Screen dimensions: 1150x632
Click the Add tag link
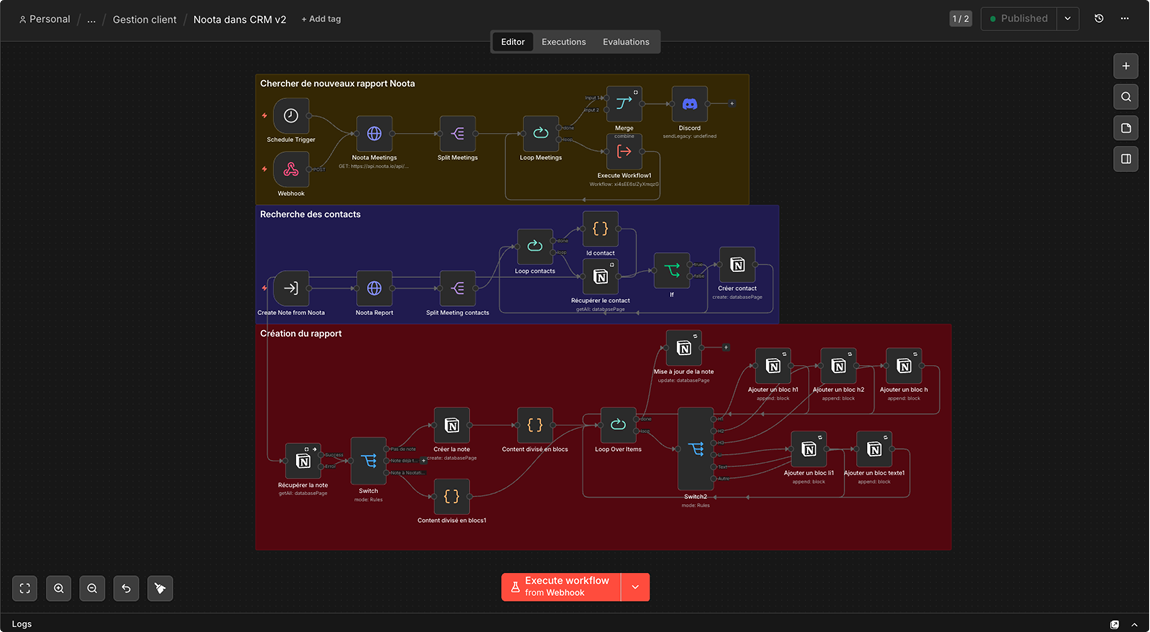click(321, 19)
